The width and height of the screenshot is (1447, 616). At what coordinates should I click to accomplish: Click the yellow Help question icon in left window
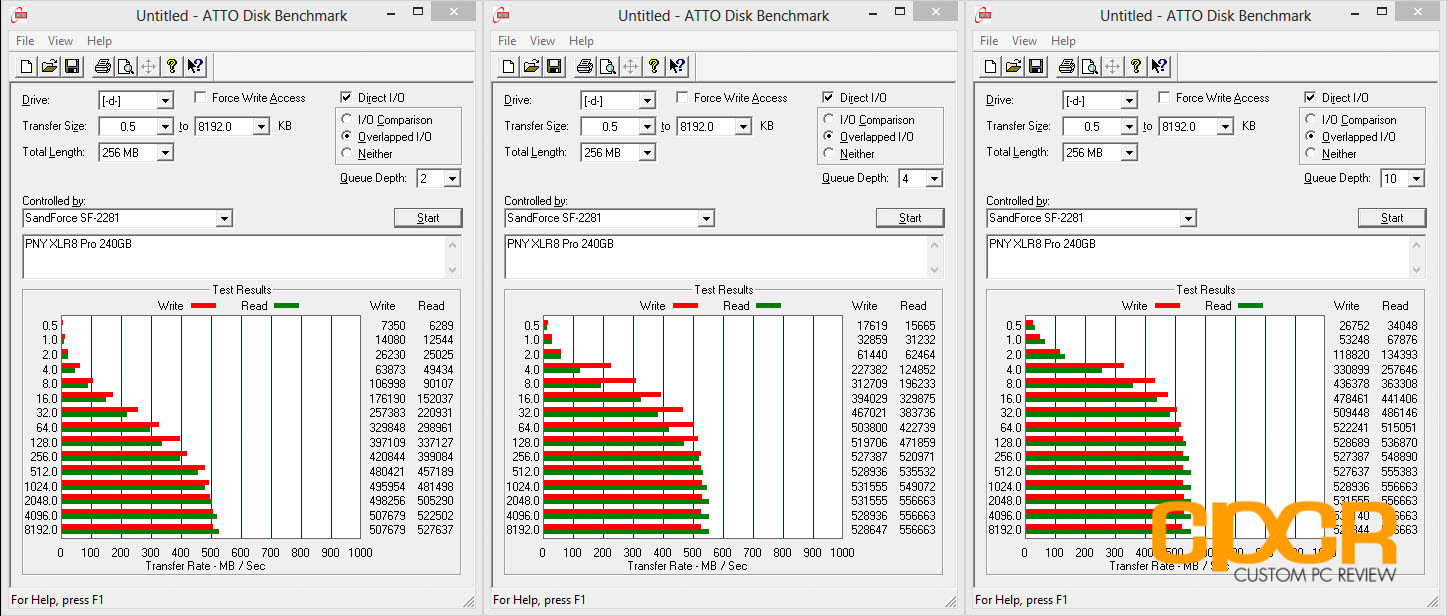(172, 66)
